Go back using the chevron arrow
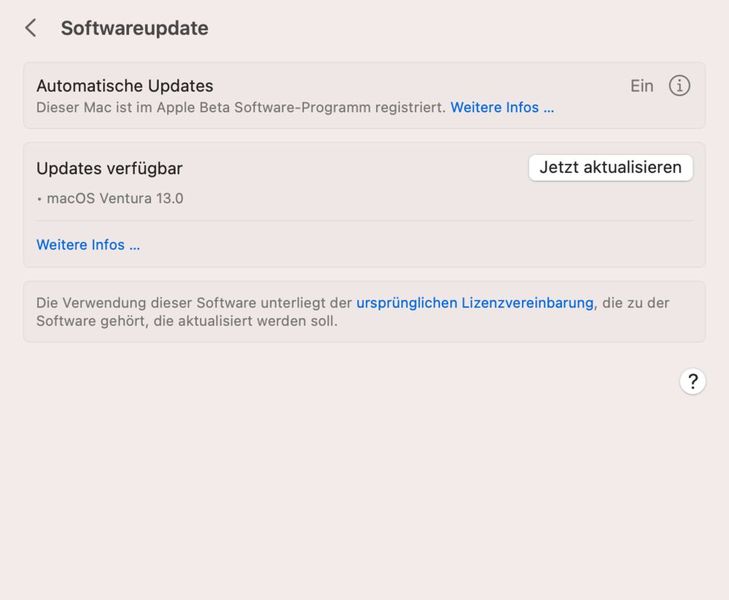The image size is (729, 600). click(31, 28)
